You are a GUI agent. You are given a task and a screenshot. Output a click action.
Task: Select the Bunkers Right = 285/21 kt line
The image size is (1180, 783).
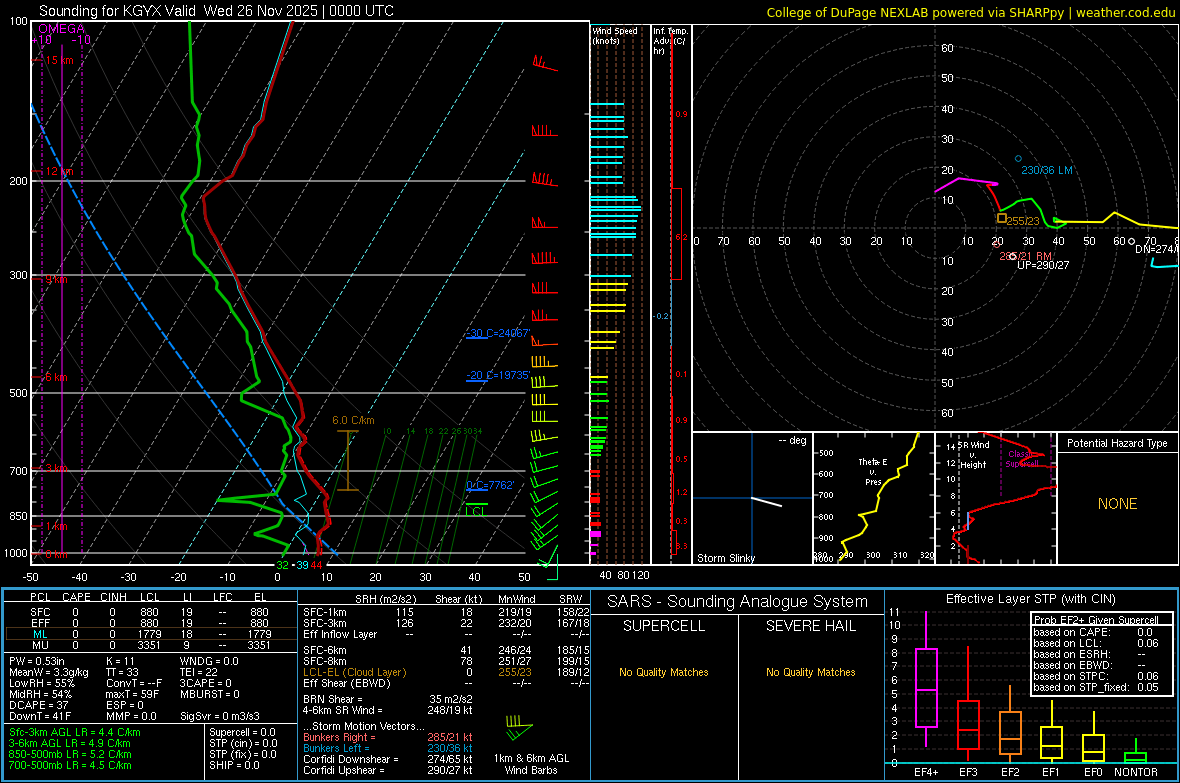coord(388,737)
